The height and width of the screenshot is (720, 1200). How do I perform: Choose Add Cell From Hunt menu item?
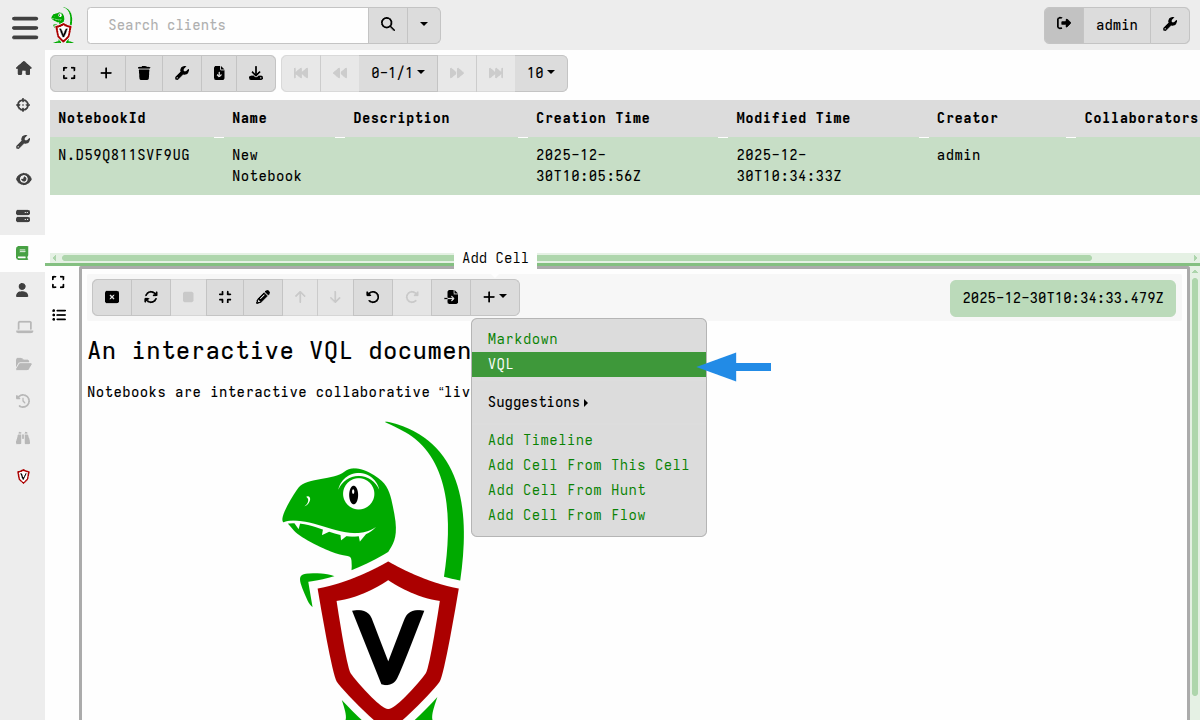(x=566, y=490)
